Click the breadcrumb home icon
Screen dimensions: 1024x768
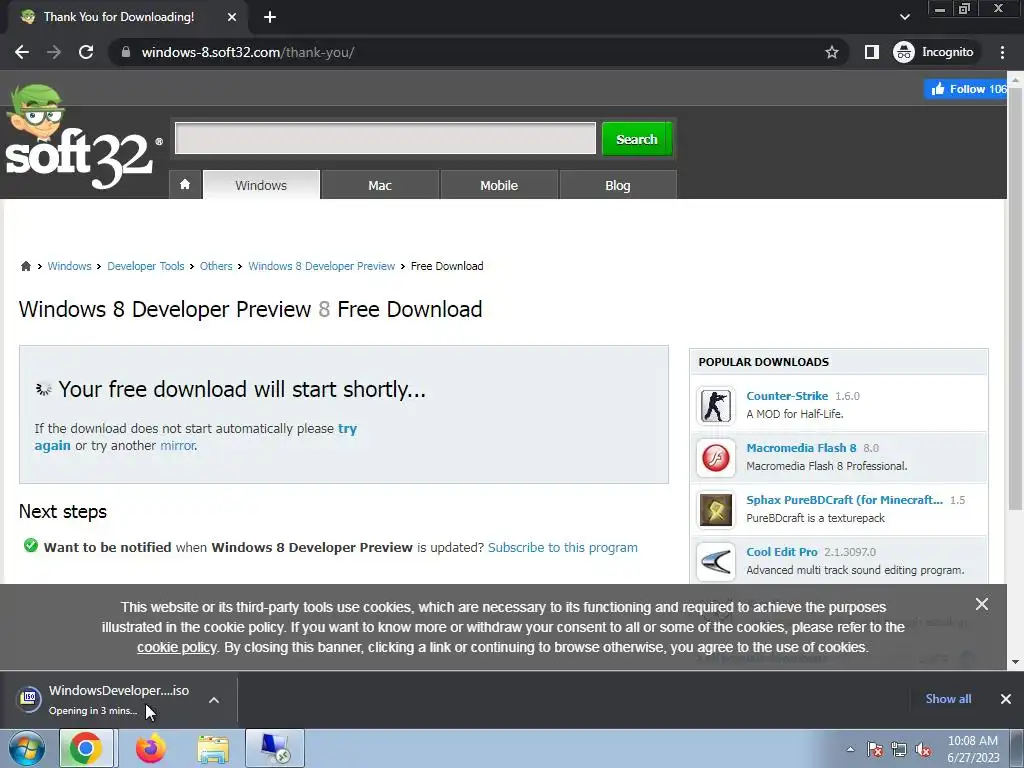25,266
